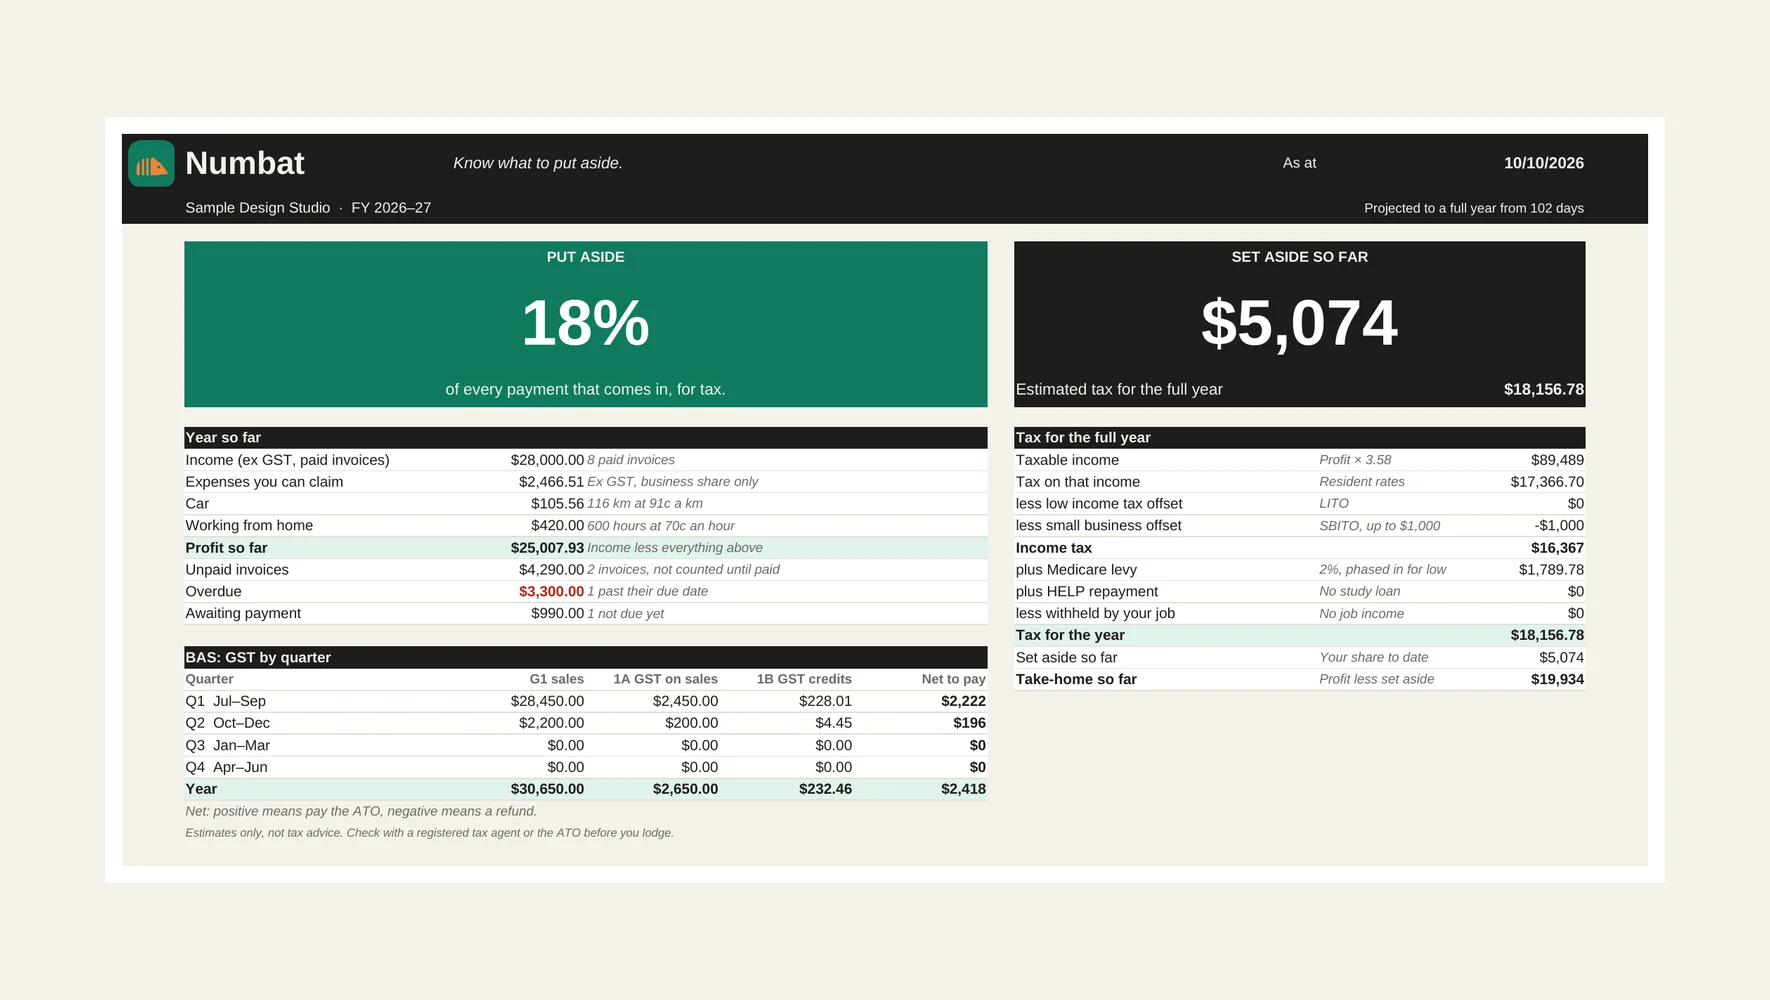The width and height of the screenshot is (1770, 1000).
Task: Select Year total G1 sales $30,650.00
Action: pyautogui.click(x=547, y=789)
